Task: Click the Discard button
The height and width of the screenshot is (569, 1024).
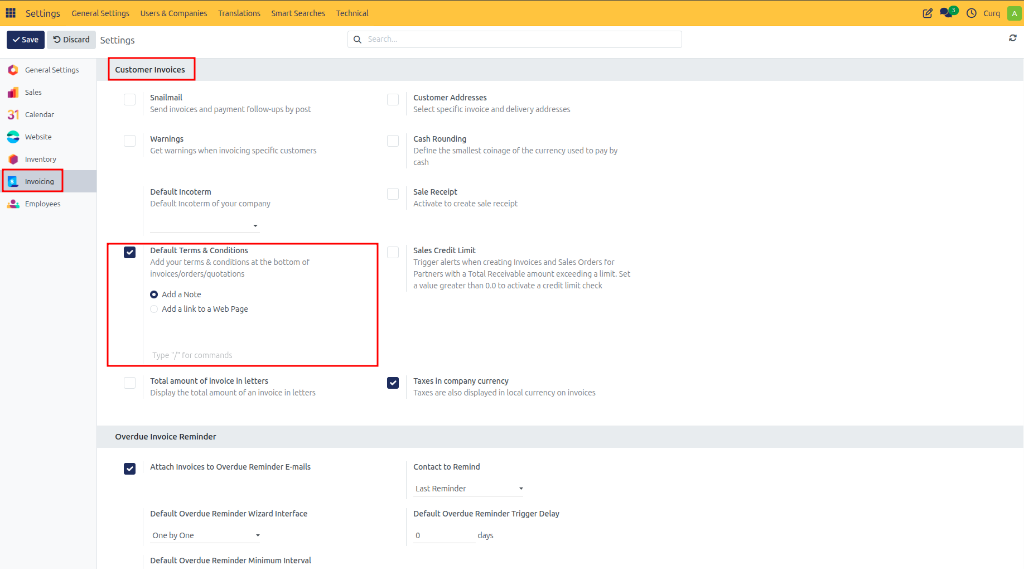Action: click(71, 40)
